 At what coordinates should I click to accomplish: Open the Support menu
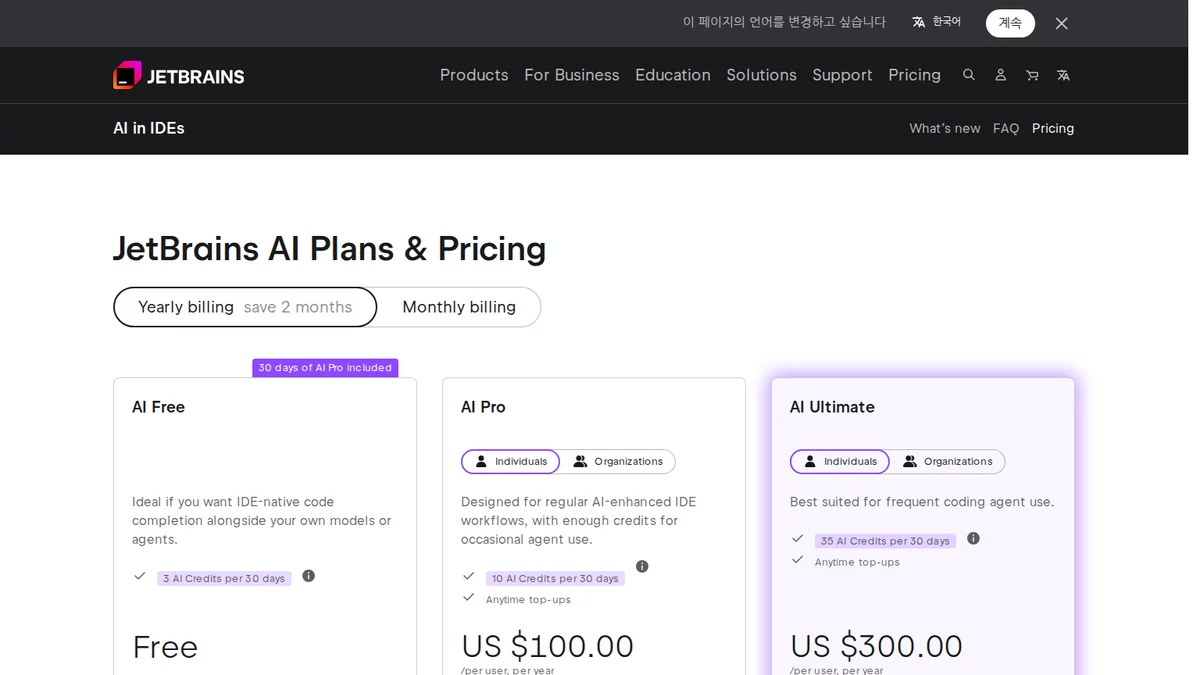(842, 75)
